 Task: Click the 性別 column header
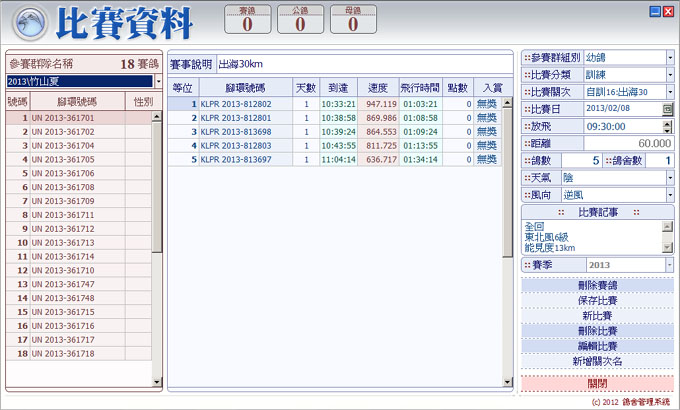coord(144,102)
